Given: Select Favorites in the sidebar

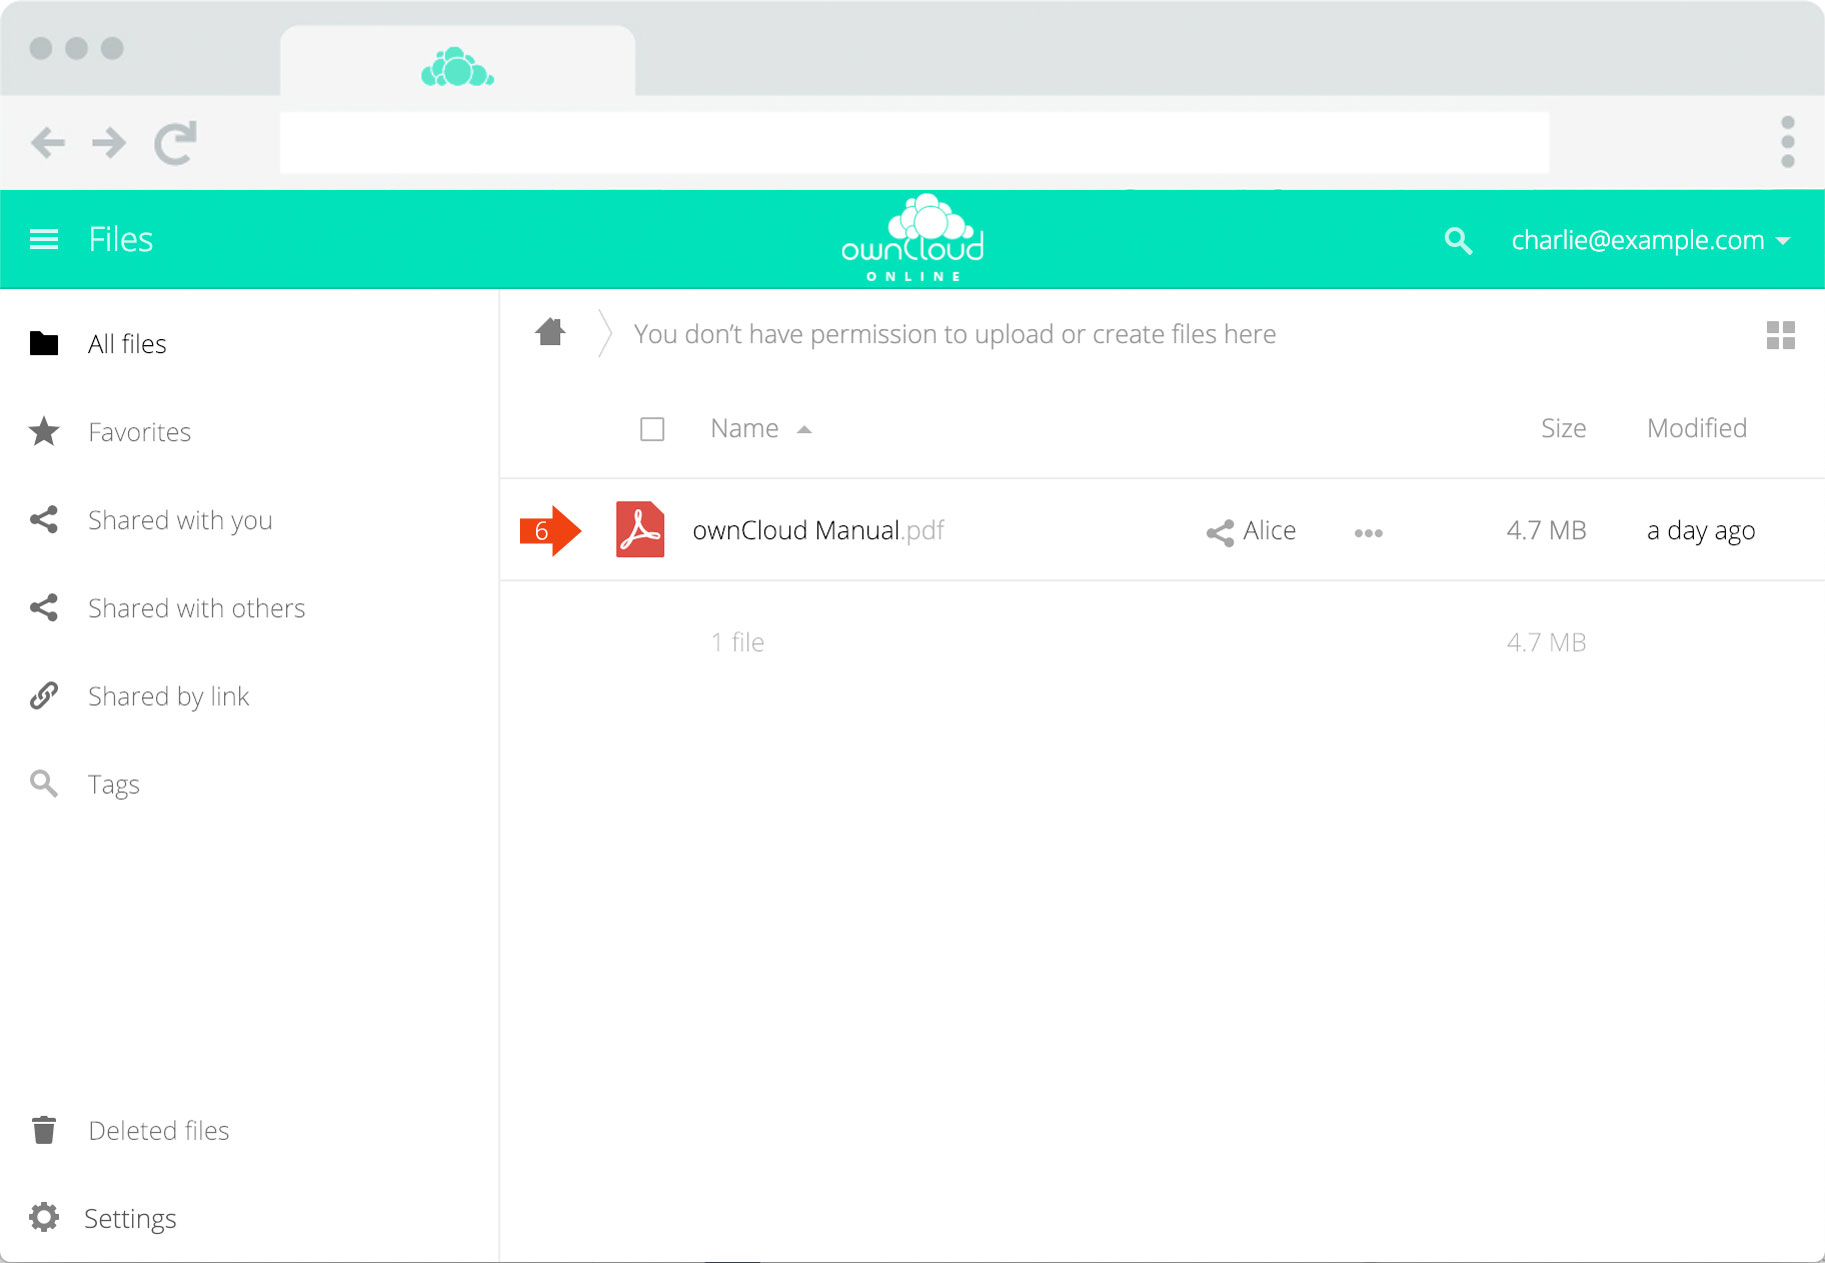Looking at the screenshot, I should [139, 432].
